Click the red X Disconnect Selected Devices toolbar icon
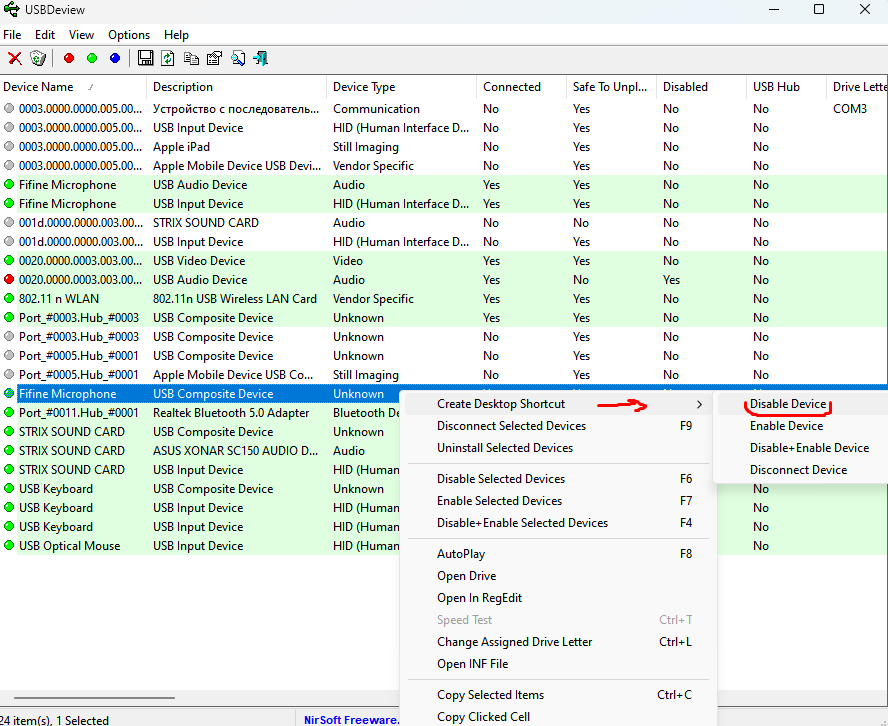Screen dimensions: 888x726 coord(15,58)
